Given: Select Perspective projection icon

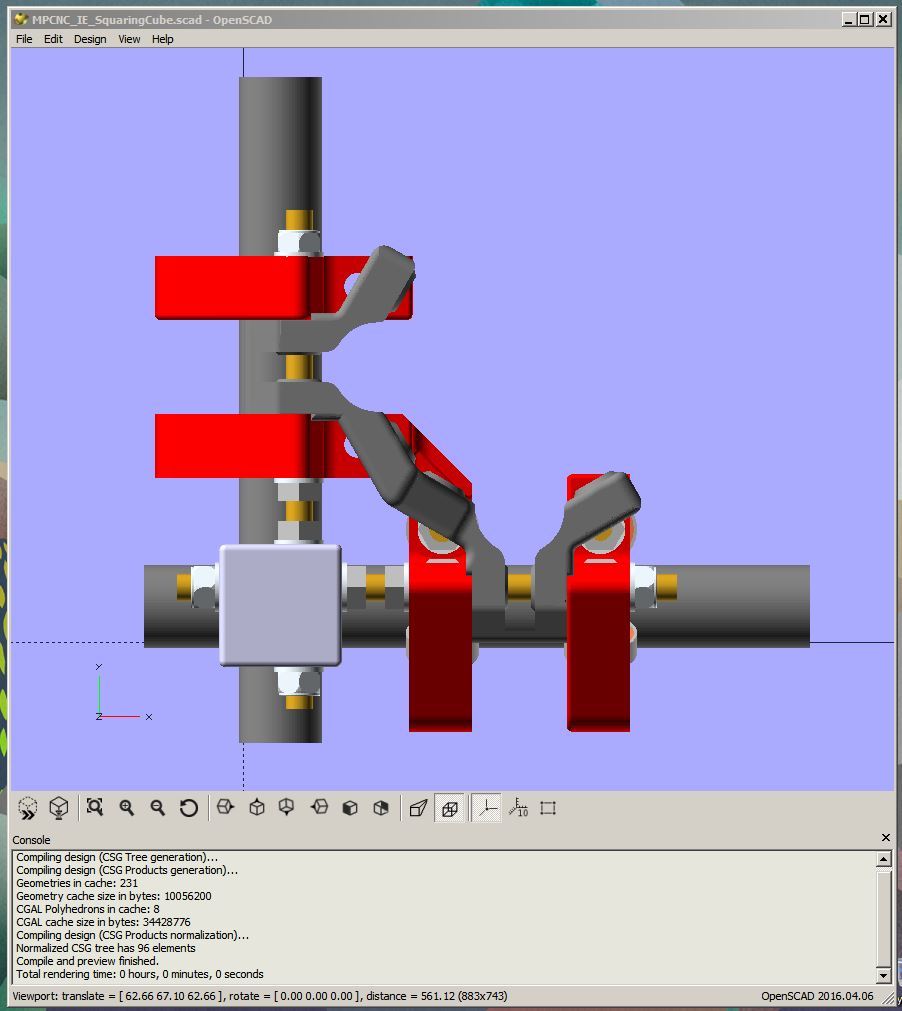Looking at the screenshot, I should [418, 808].
